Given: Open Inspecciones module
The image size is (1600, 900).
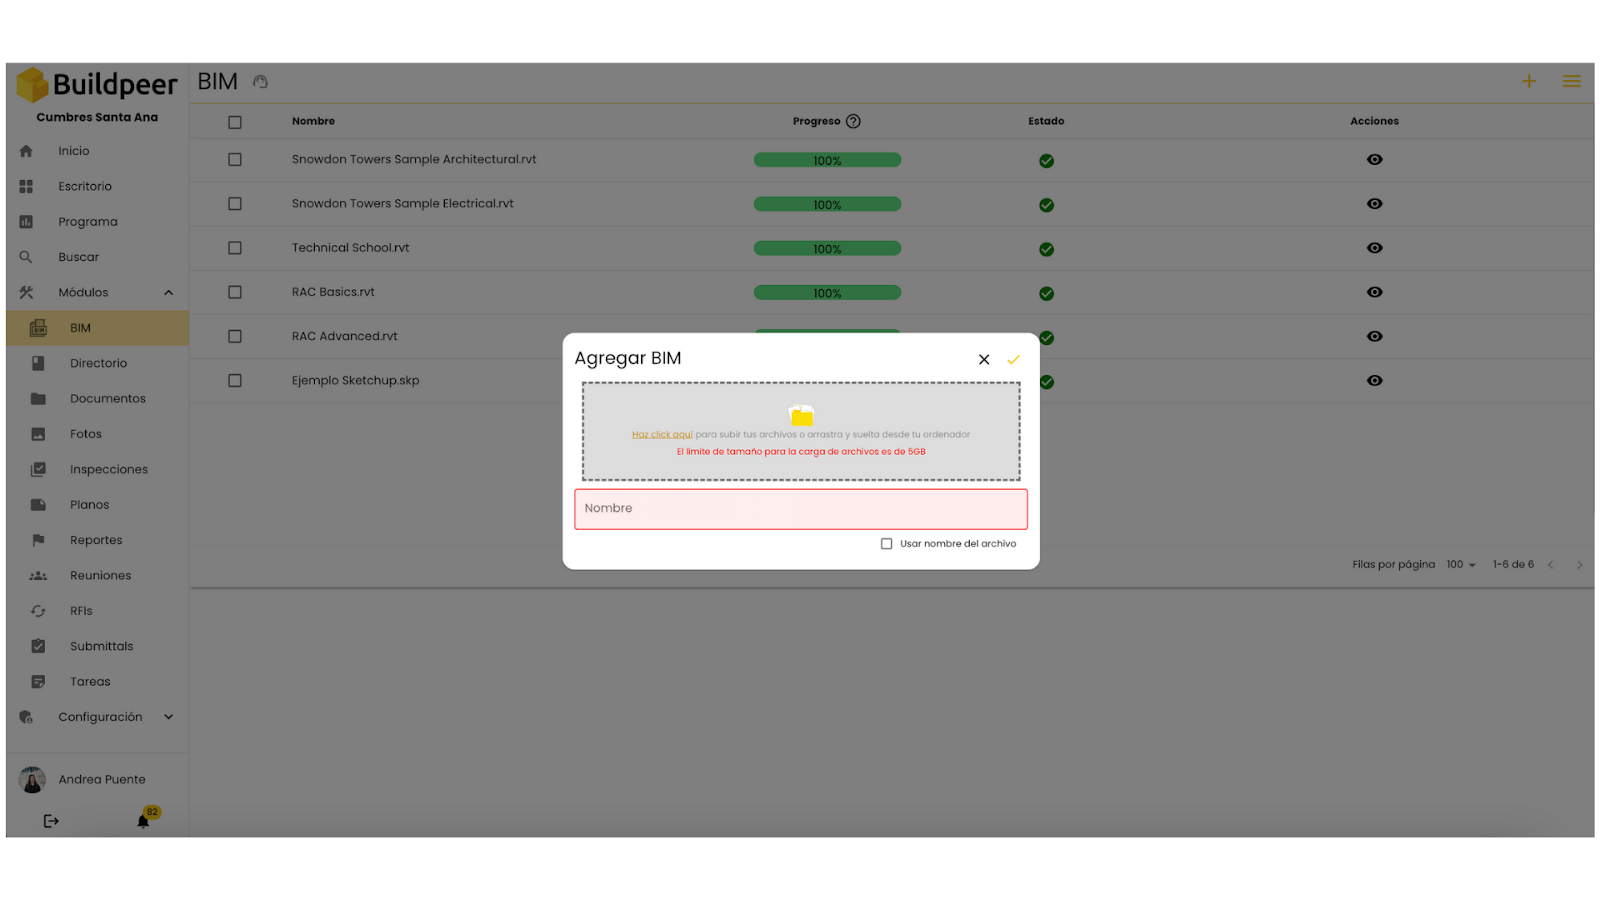Looking at the screenshot, I should click(x=97, y=470).
